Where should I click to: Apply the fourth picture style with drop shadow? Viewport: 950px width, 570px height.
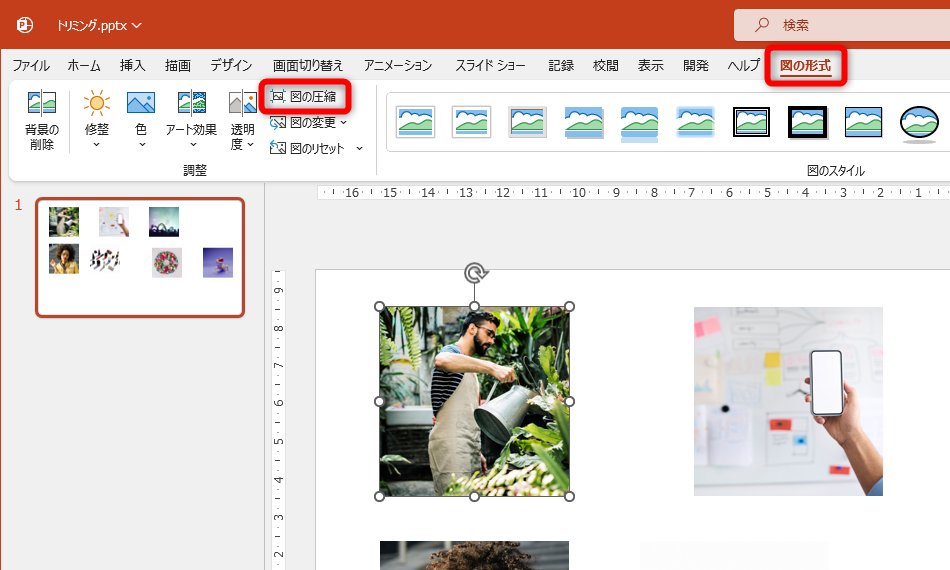[583, 122]
